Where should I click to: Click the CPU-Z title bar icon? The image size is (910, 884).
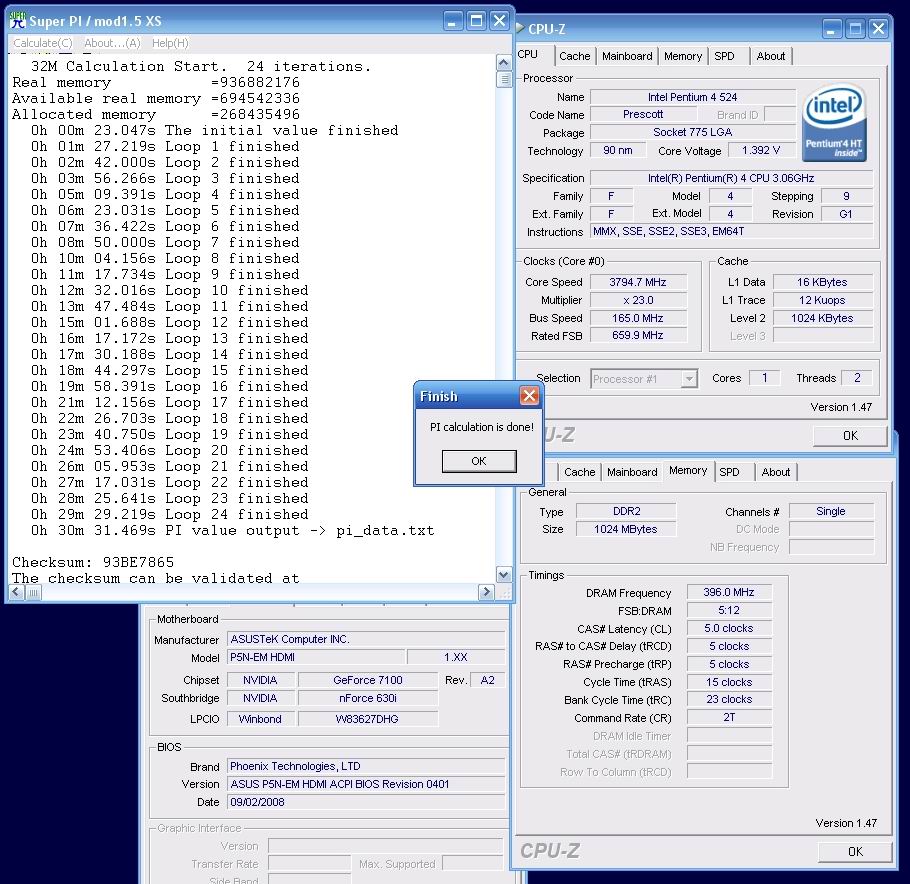coord(520,28)
